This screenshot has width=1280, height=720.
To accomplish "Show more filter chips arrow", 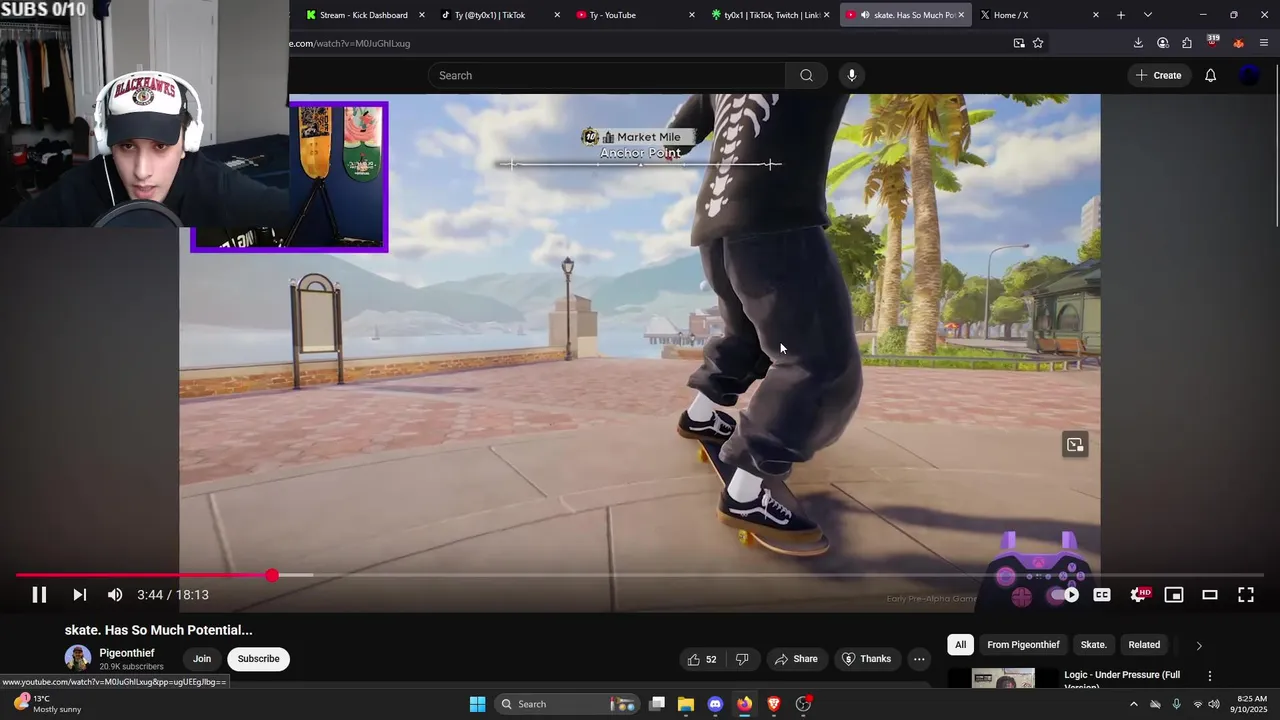I will click(x=1199, y=645).
